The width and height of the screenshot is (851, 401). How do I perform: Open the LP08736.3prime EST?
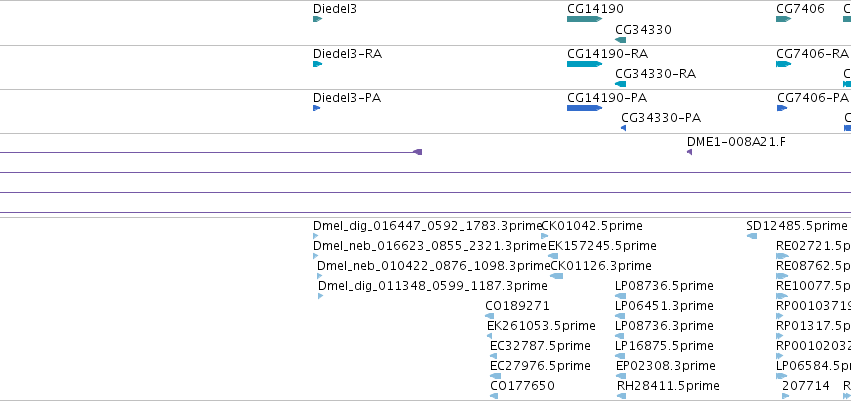point(664,326)
